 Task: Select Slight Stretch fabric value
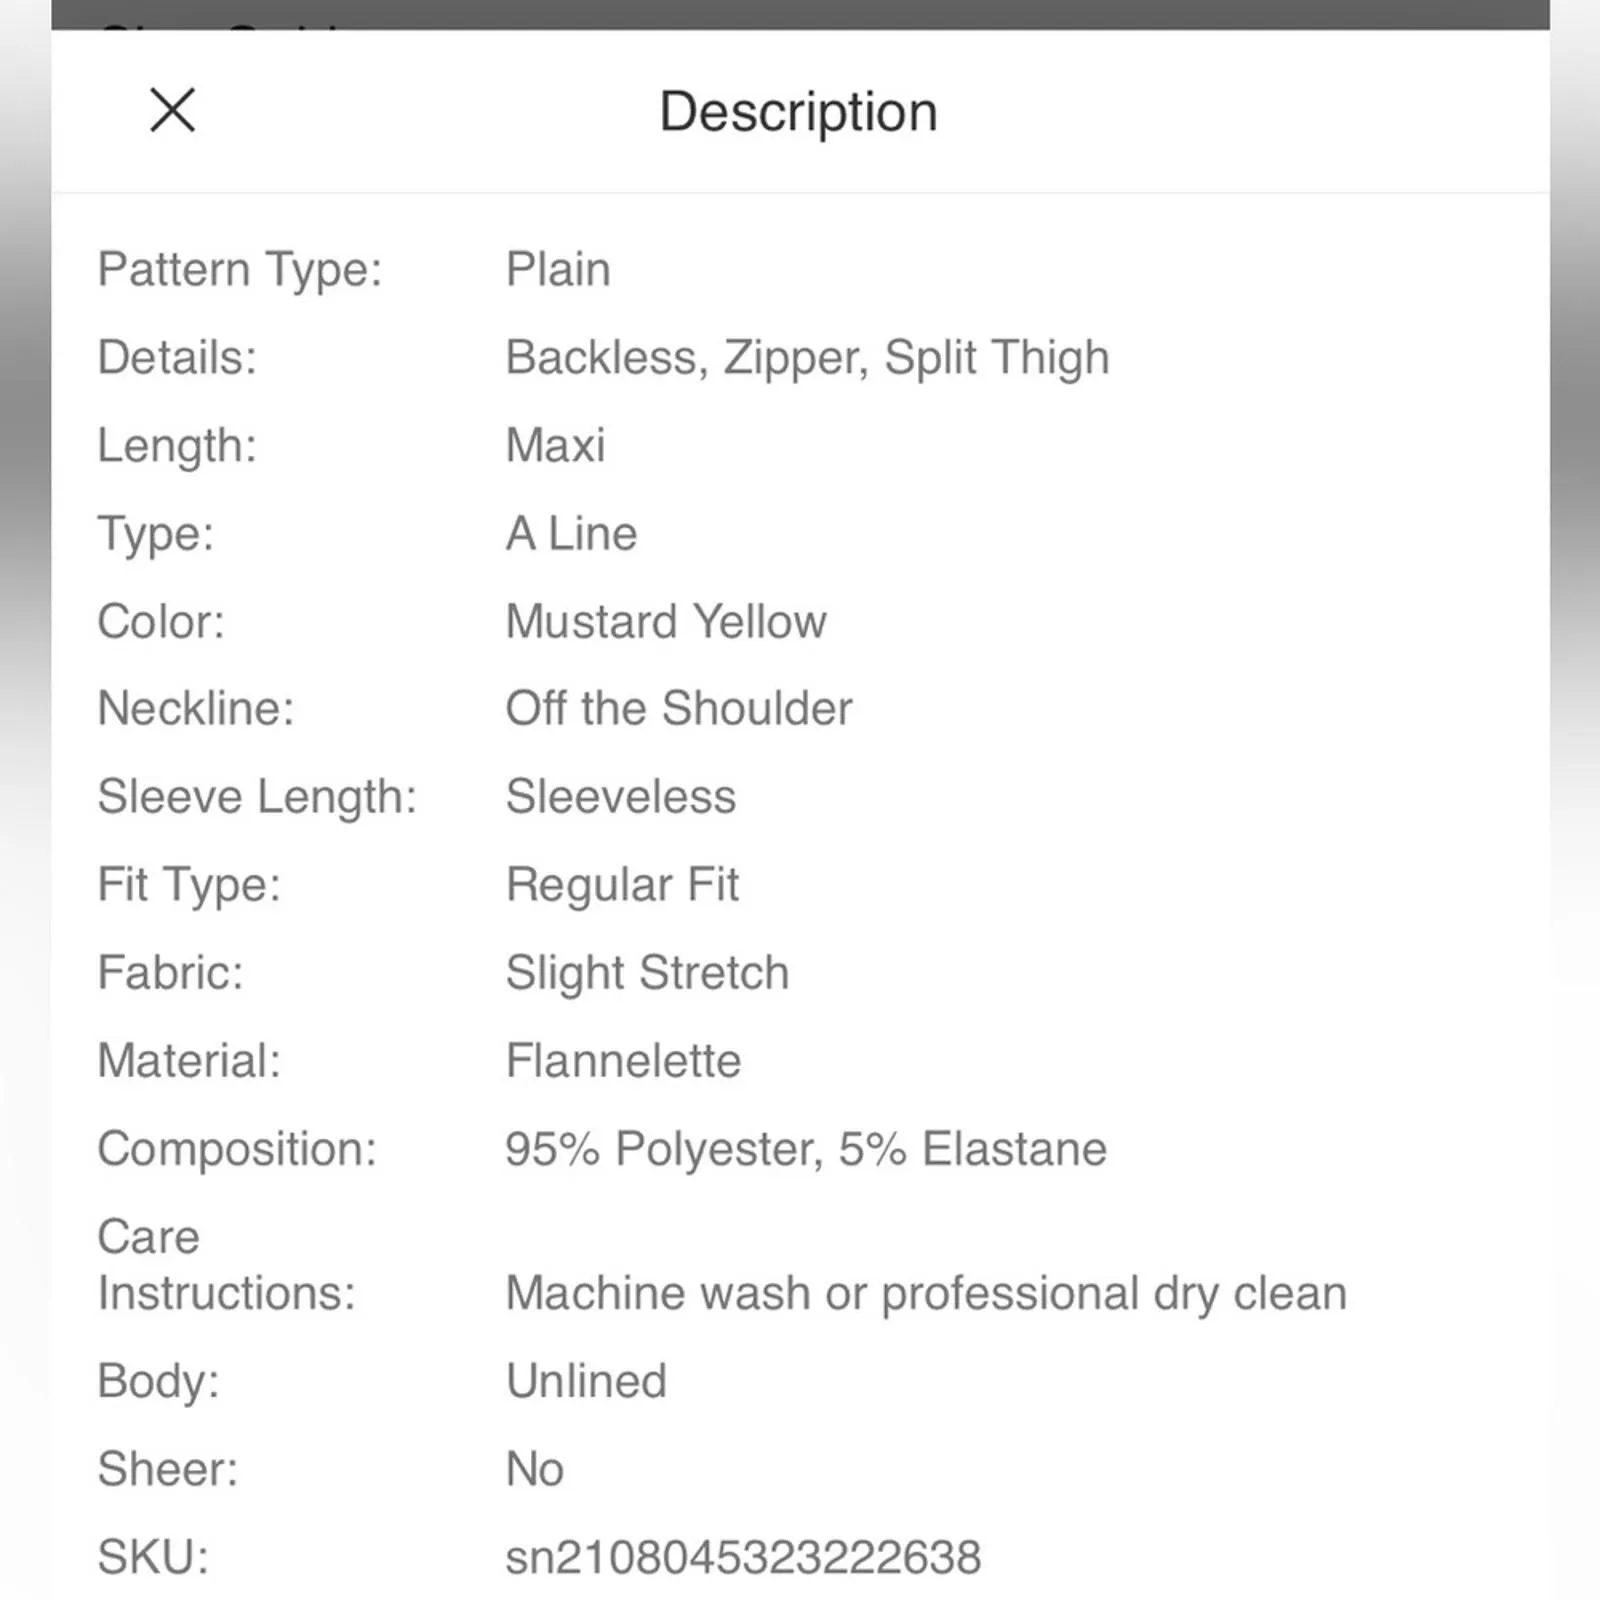[x=647, y=974]
